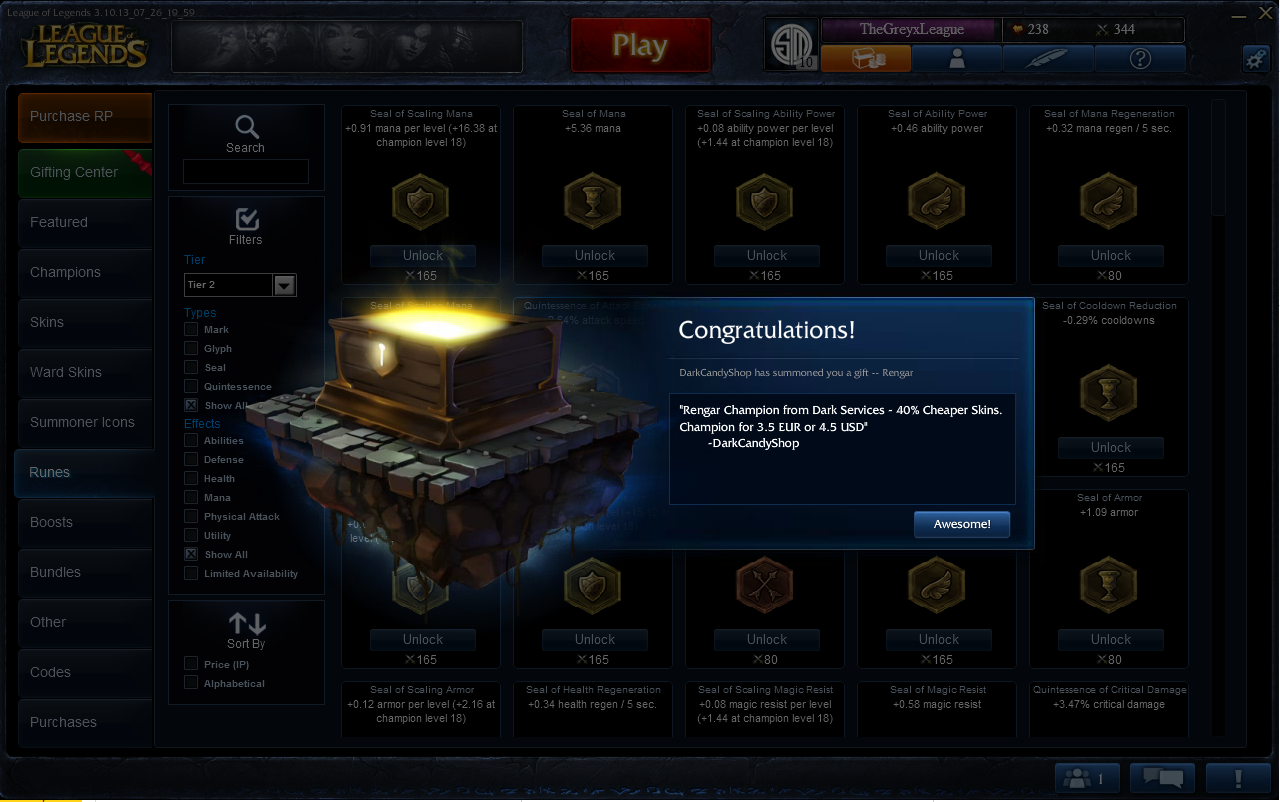Screen dimensions: 1280x802
Task: Open the friends list icon
Action: pyautogui.click(x=1087, y=777)
